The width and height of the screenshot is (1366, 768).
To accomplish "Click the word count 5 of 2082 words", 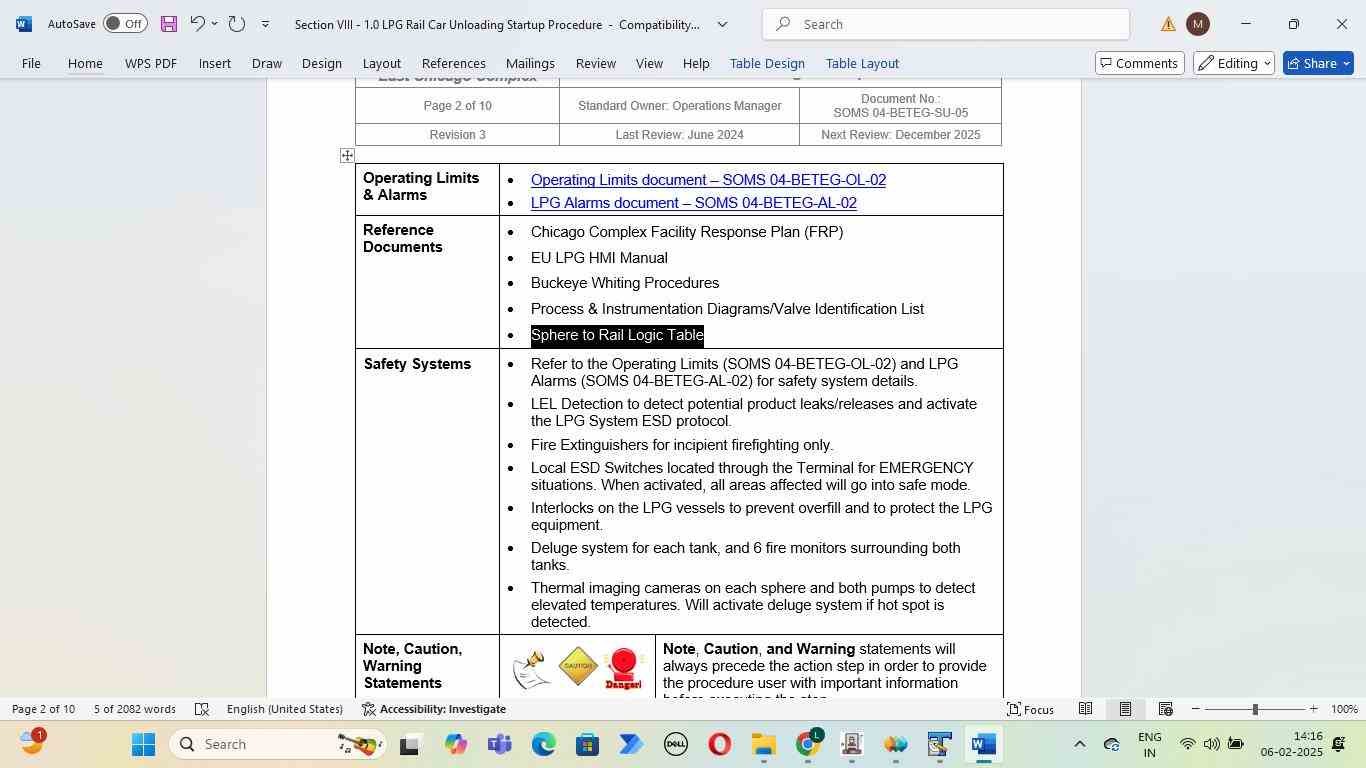I will point(135,709).
